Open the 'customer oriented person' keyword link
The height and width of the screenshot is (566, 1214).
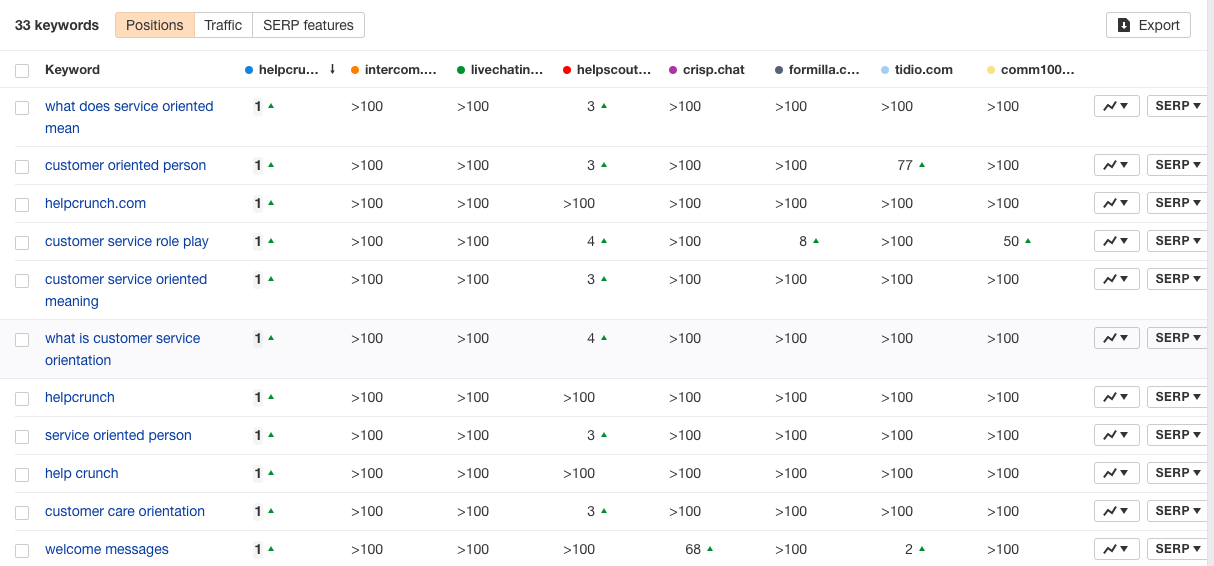tap(125, 165)
